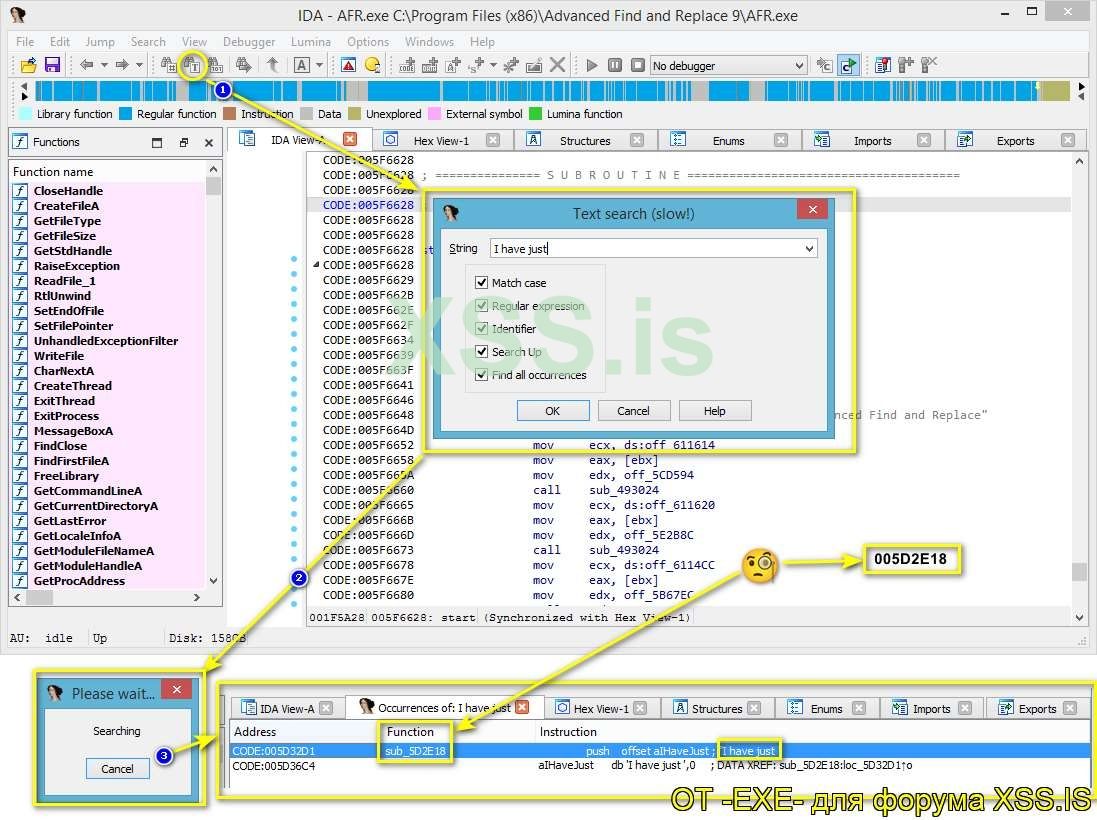Toggle the Match case checkbox

[482, 283]
